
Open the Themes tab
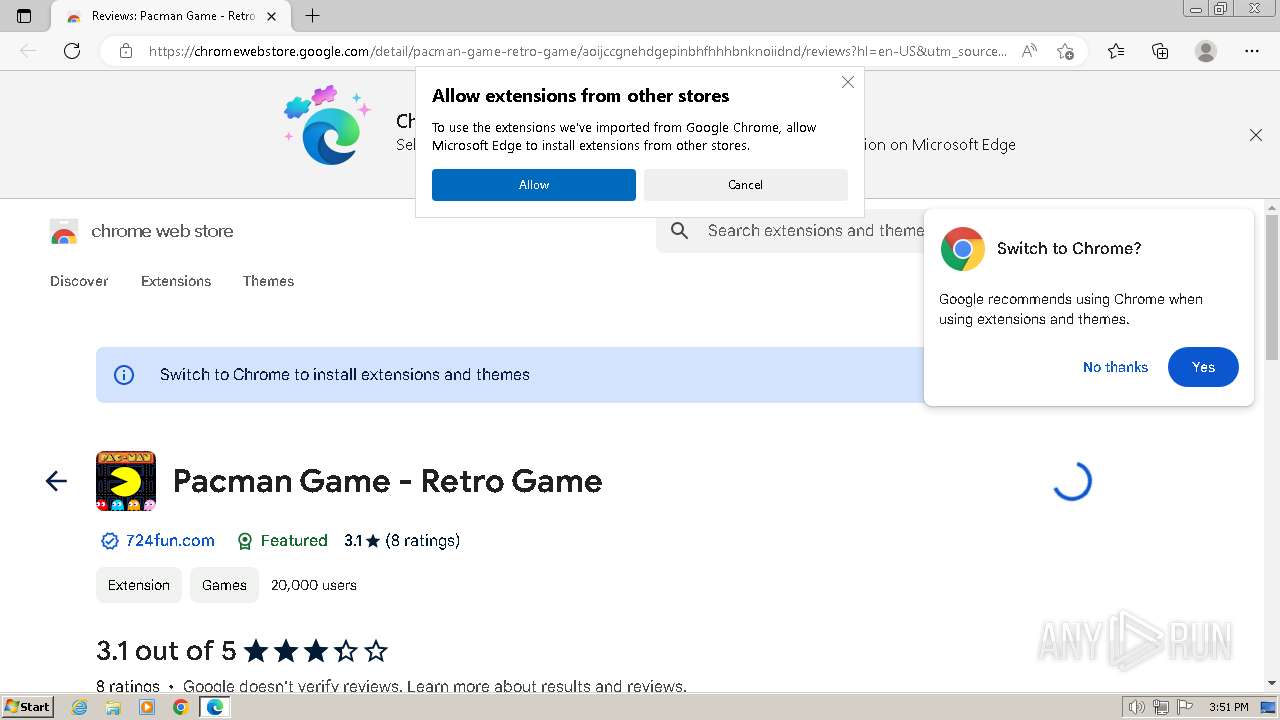click(x=268, y=281)
